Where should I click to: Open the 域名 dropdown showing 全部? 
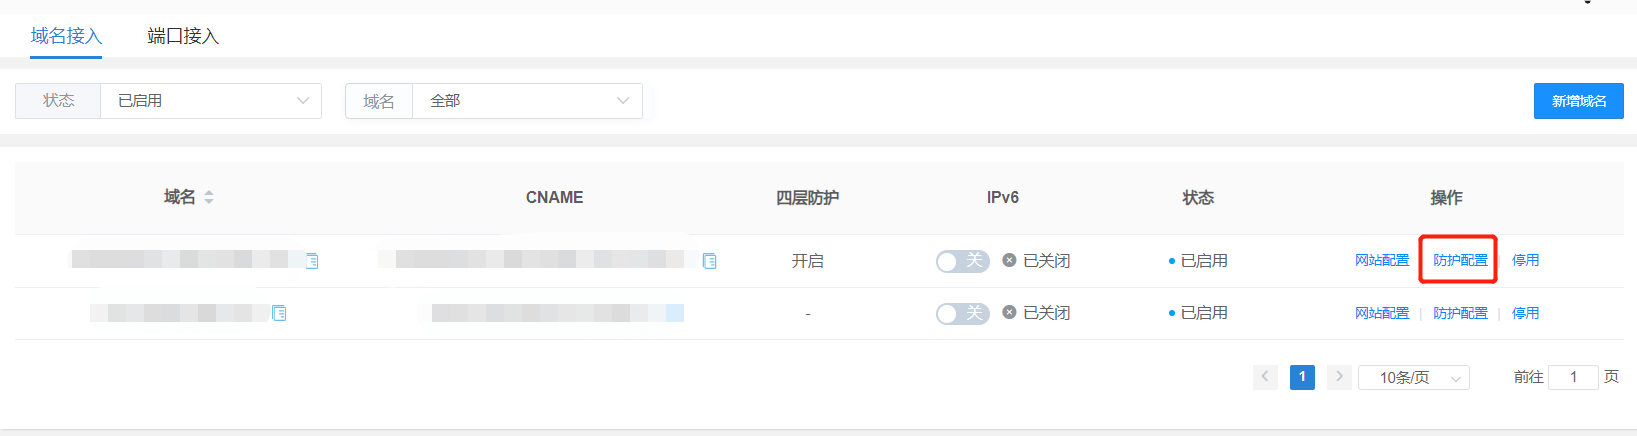[x=527, y=101]
